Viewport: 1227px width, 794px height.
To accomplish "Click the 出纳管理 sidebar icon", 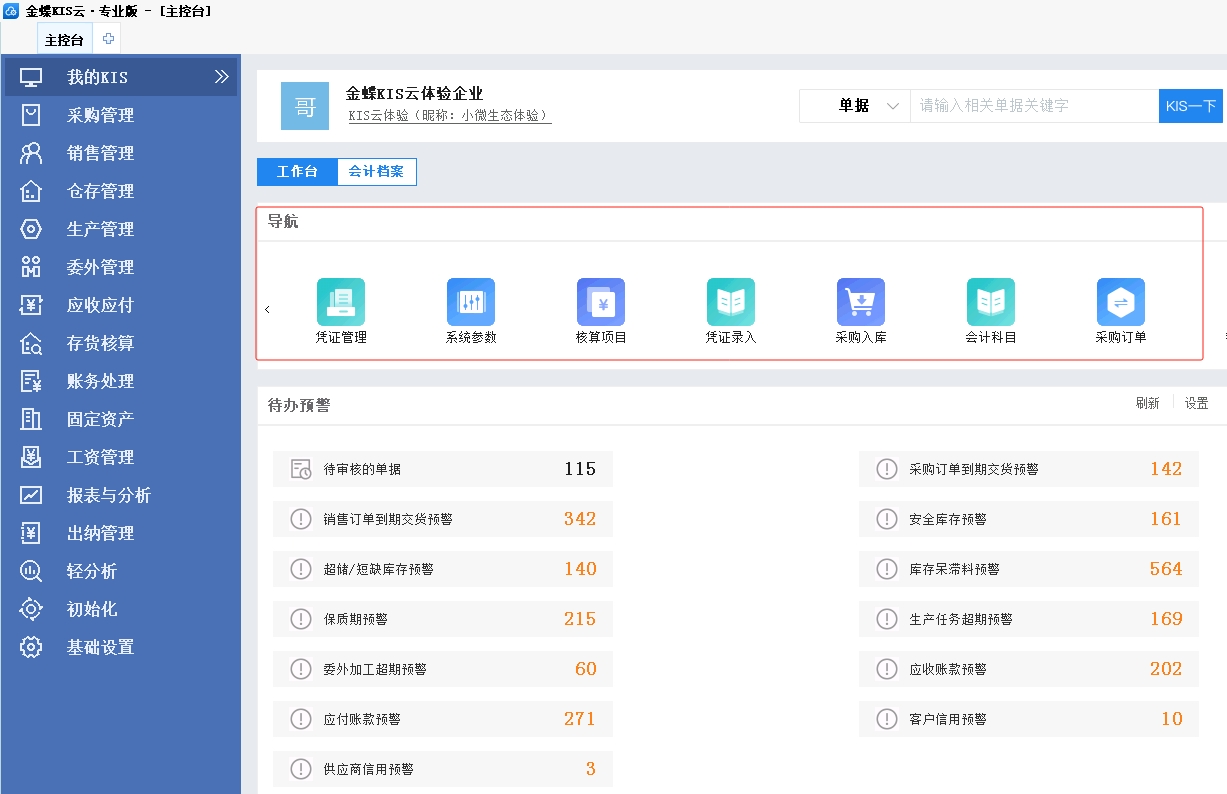I will tap(32, 533).
